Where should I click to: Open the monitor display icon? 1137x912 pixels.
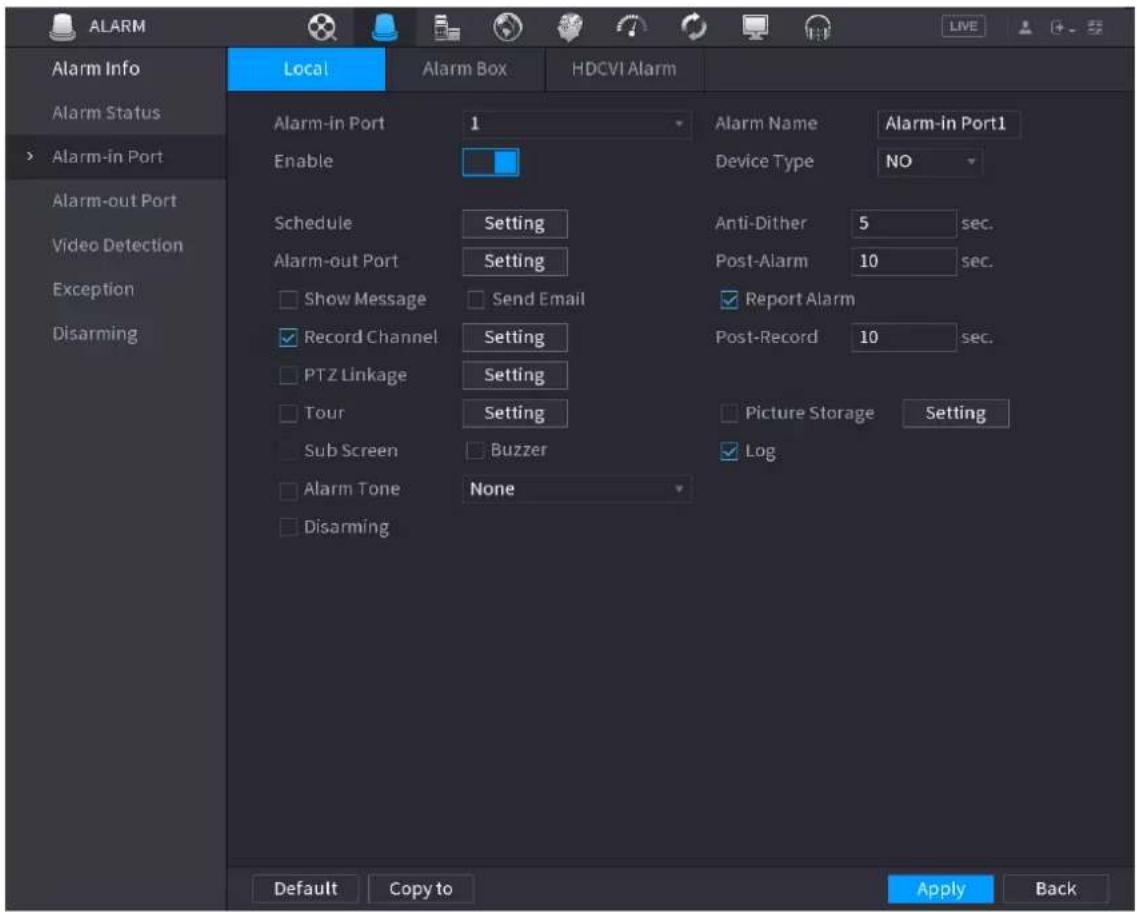pos(755,28)
